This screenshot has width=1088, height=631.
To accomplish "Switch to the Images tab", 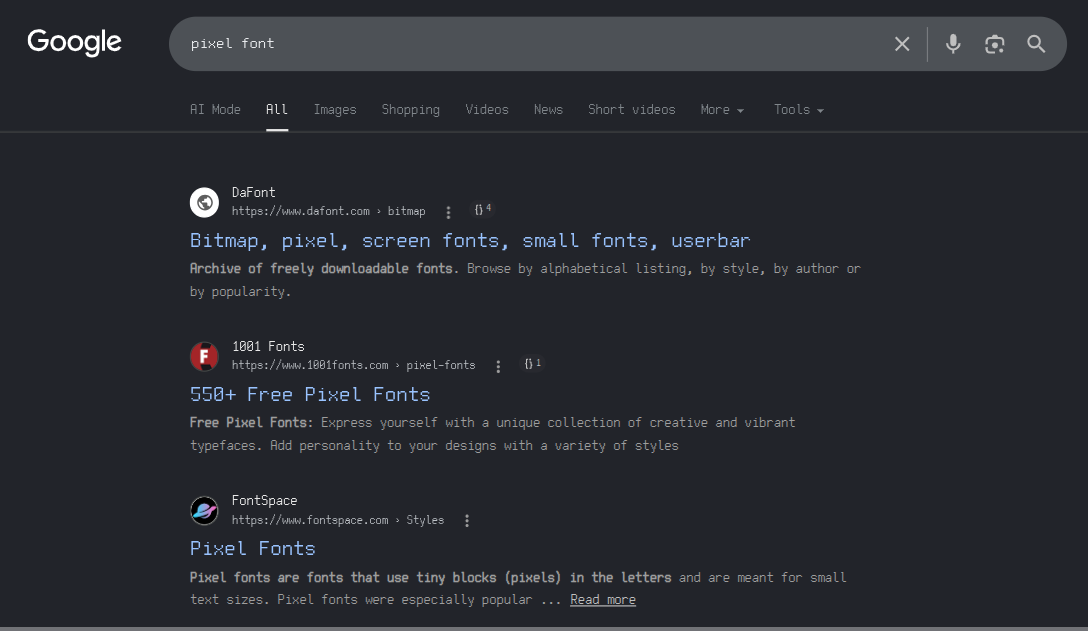I will [x=334, y=110].
